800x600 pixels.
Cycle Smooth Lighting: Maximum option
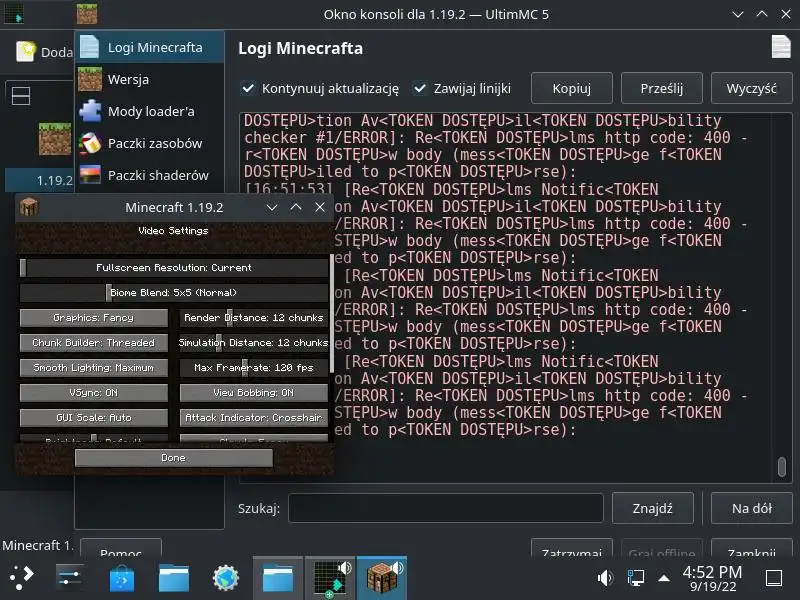pyautogui.click(x=94, y=368)
